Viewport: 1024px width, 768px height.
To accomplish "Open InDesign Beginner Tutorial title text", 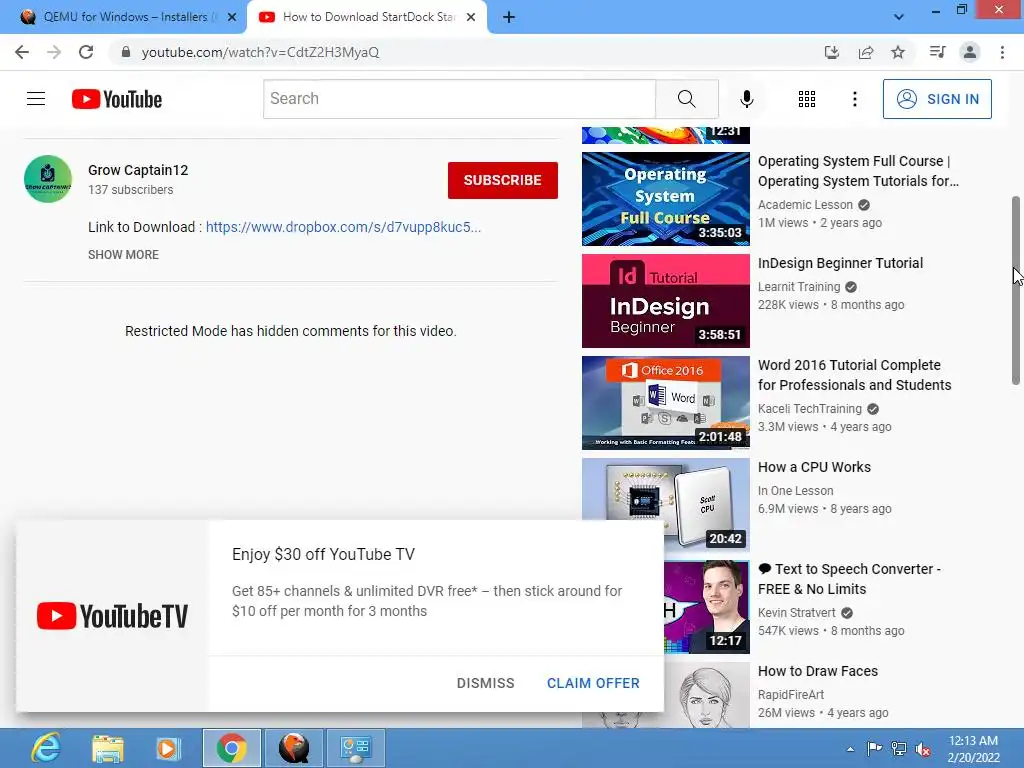I will [840, 263].
